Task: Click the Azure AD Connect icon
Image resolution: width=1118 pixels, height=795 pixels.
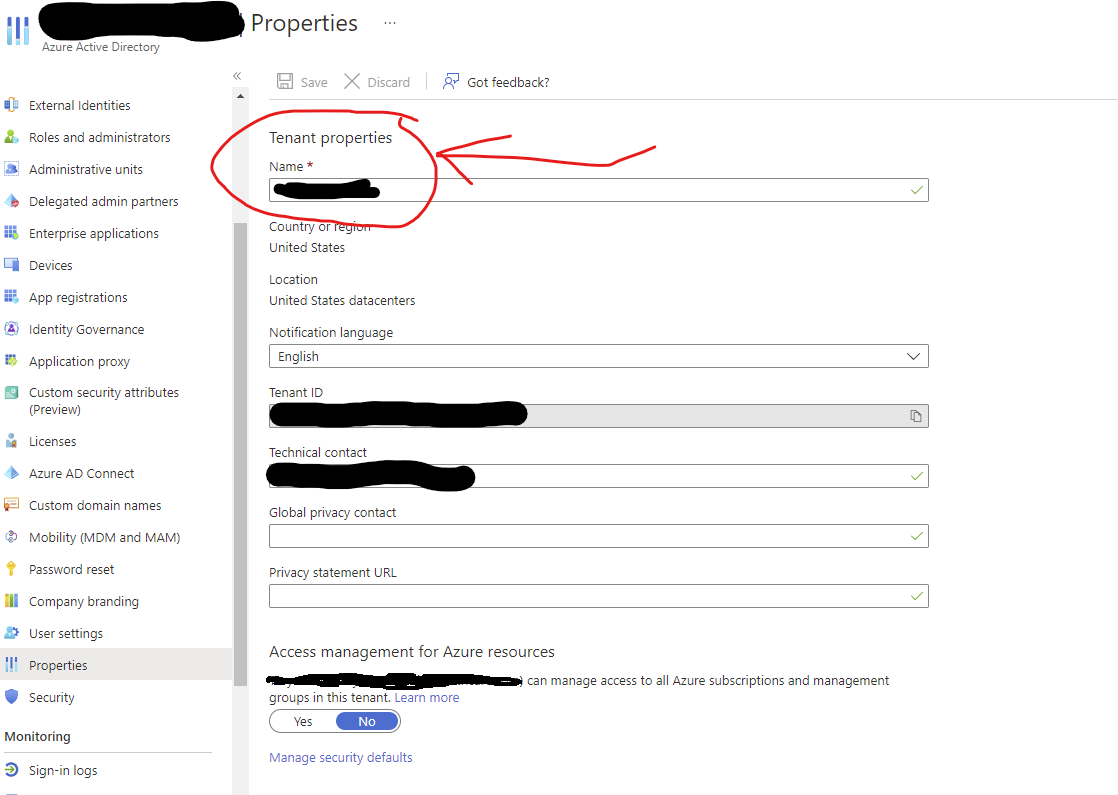Action: pos(11,473)
